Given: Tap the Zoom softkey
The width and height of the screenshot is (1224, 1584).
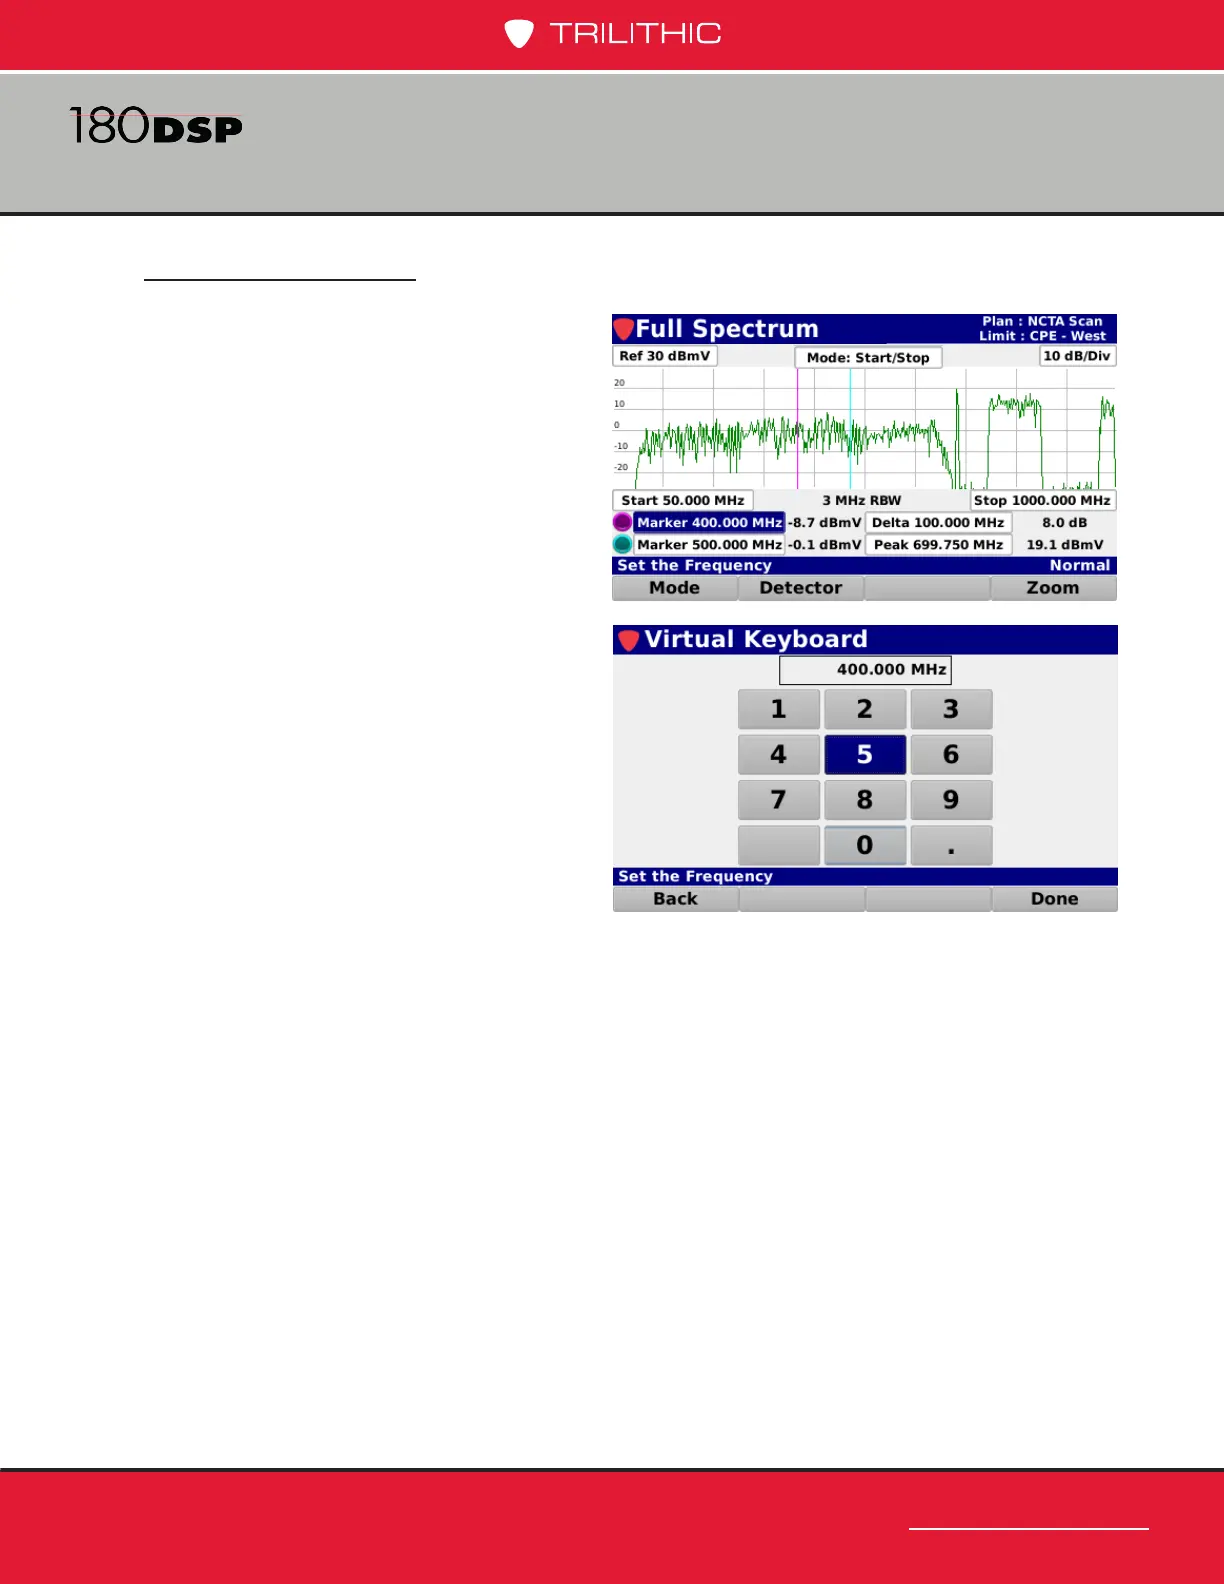Looking at the screenshot, I should click(x=1053, y=588).
